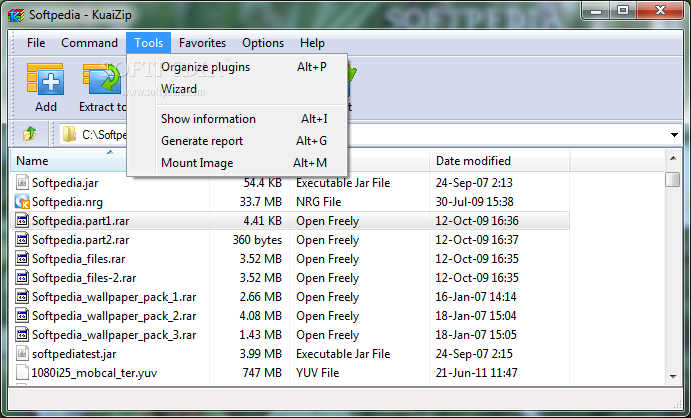Select the Softpedia.nrg file name
The width and height of the screenshot is (691, 418).
pyautogui.click(x=67, y=202)
